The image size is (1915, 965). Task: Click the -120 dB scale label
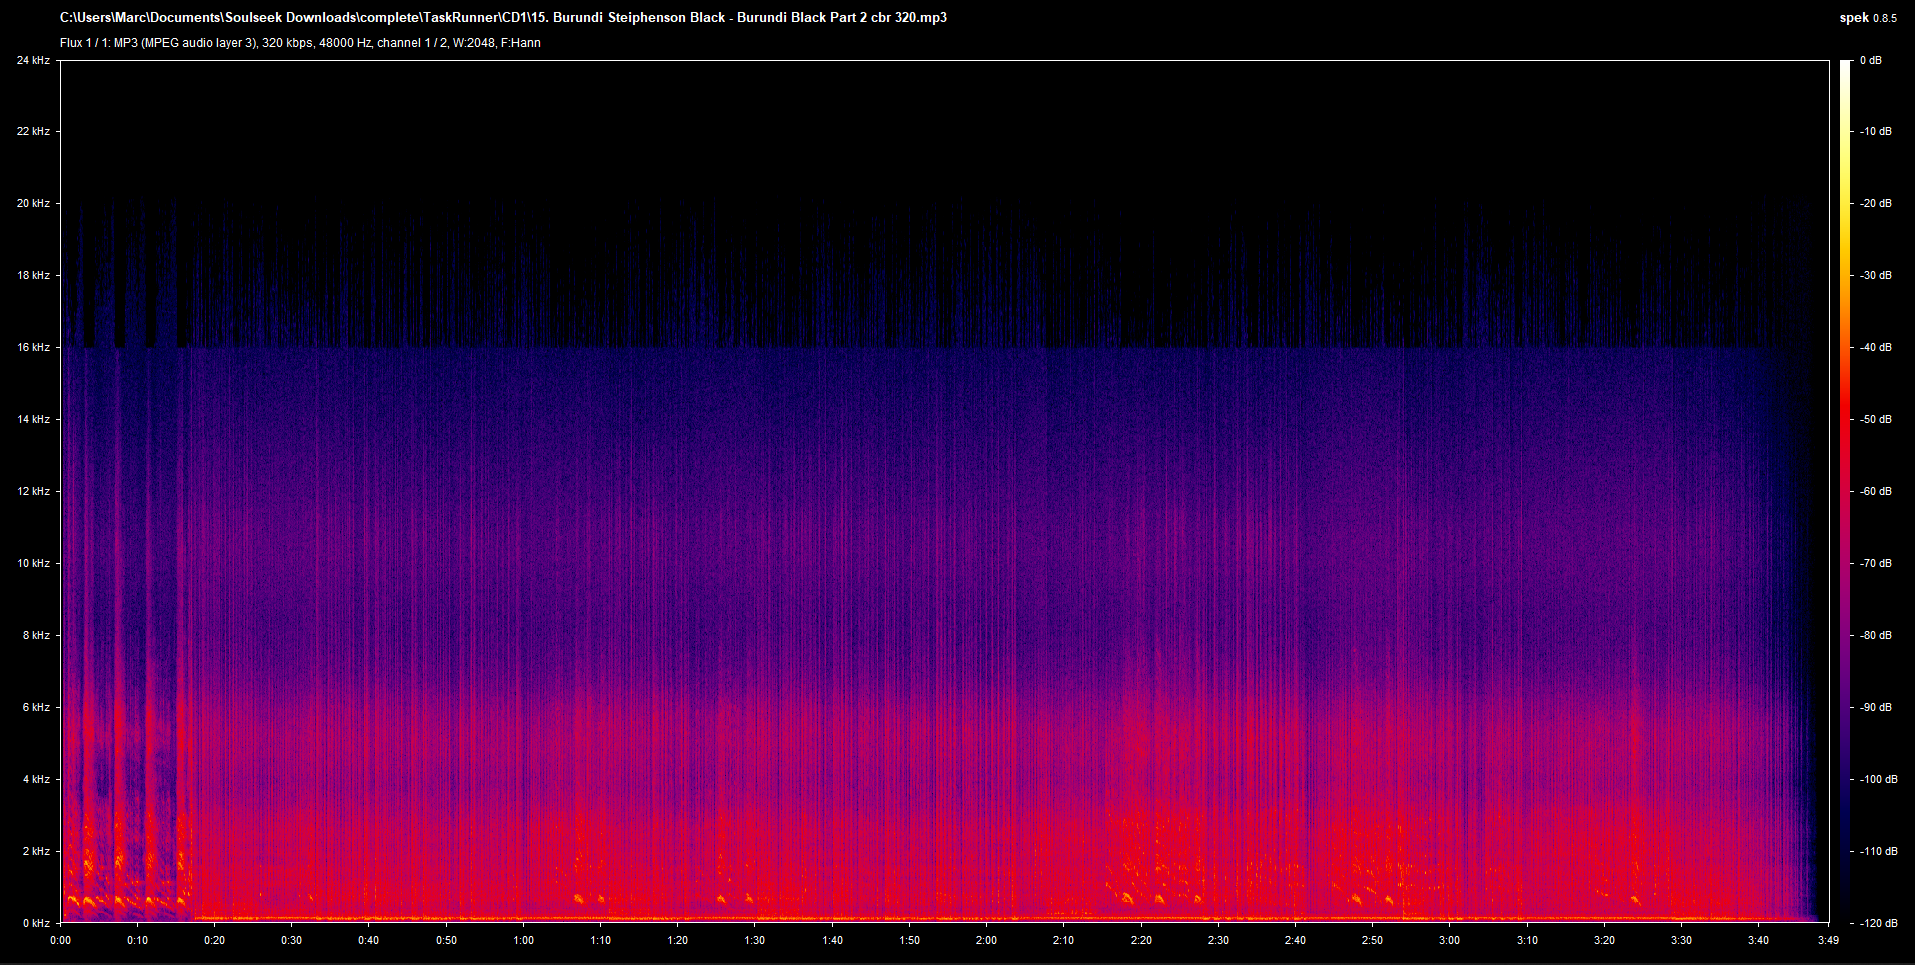tap(1878, 923)
